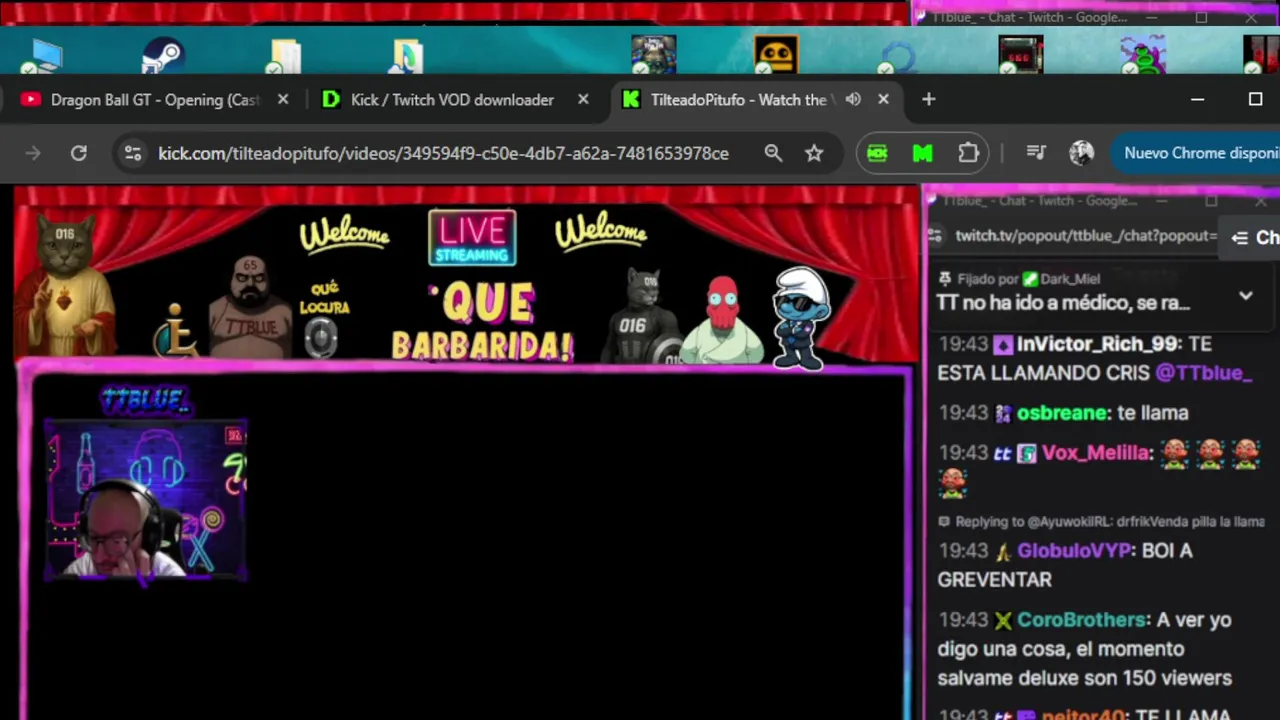Screen dimensions: 1280x720
Task: Bookmark this page with the star
Action: tap(814, 153)
